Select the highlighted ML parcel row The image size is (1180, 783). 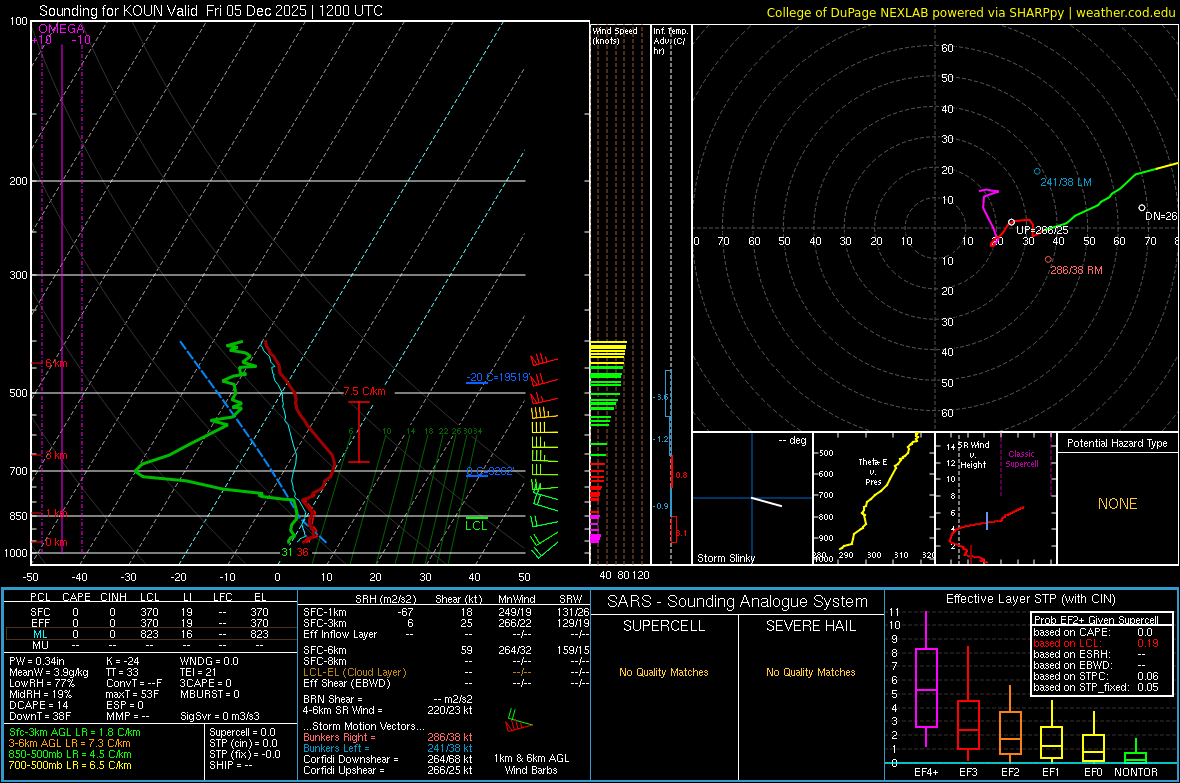coord(149,634)
